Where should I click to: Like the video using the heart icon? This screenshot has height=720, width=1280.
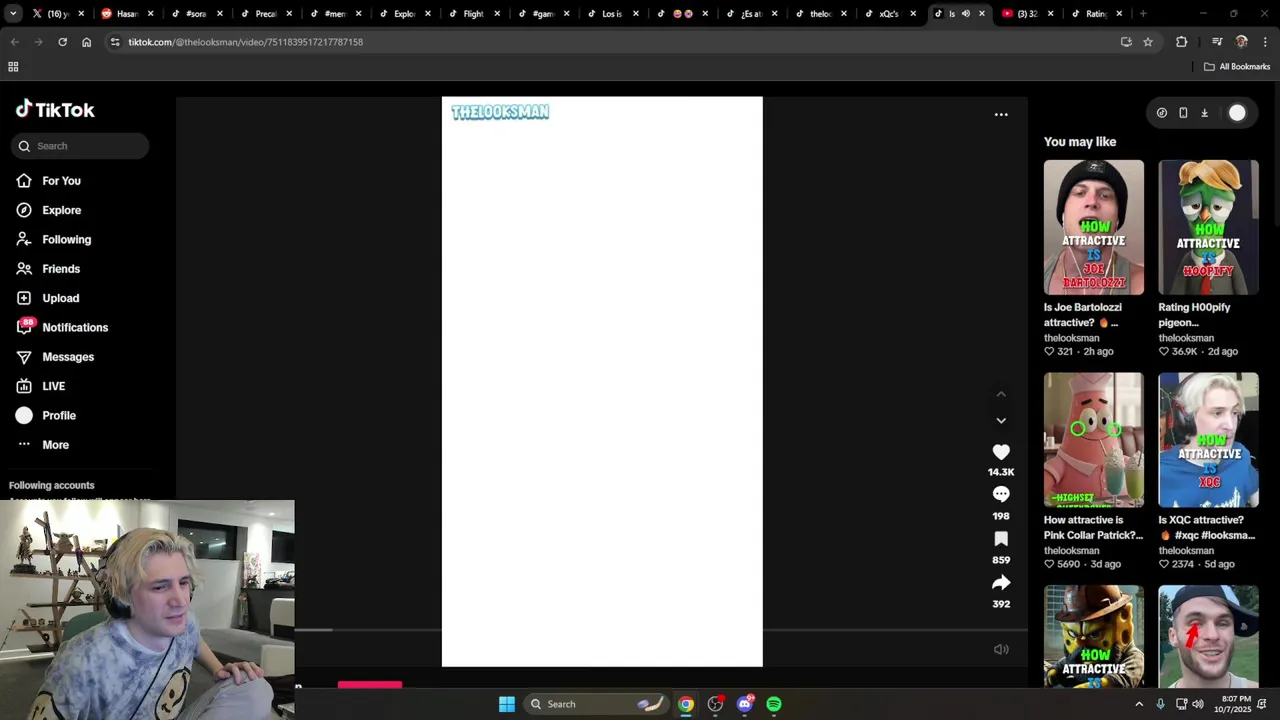click(x=1001, y=452)
